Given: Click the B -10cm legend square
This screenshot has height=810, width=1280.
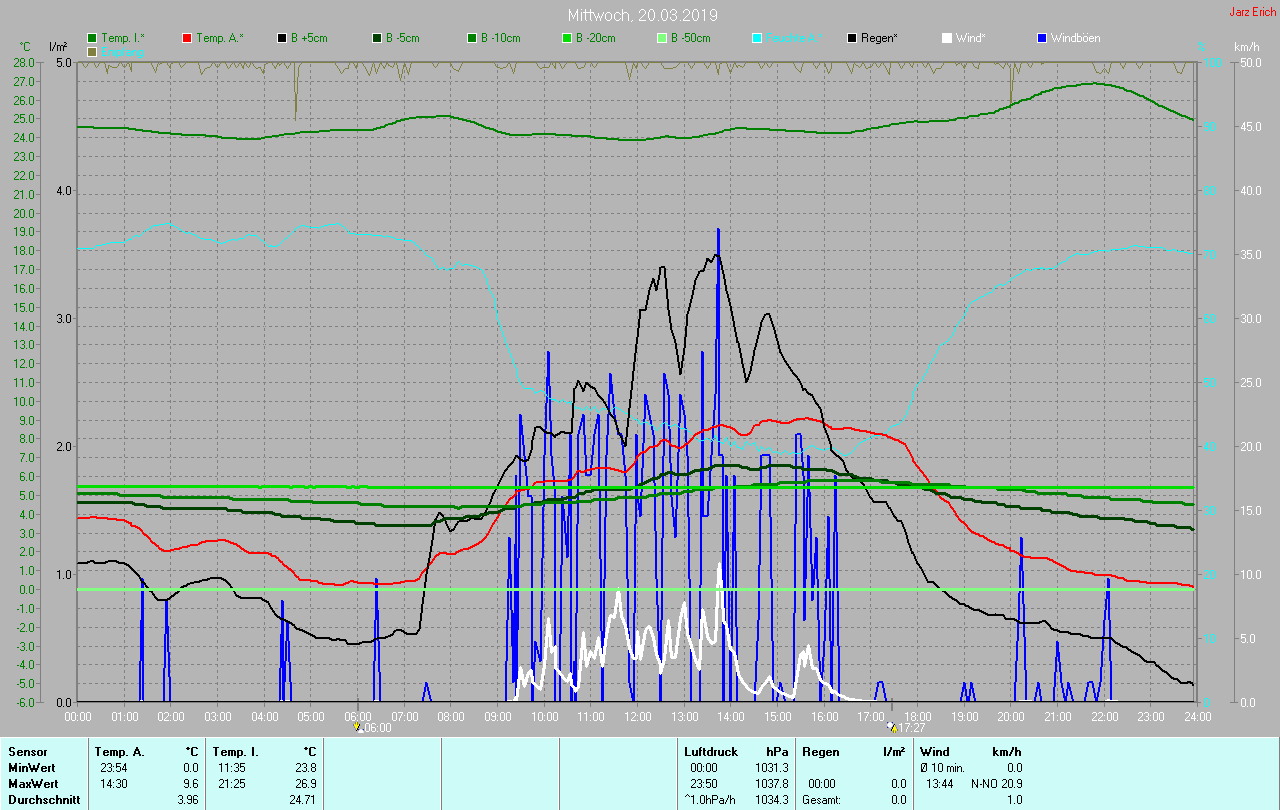Looking at the screenshot, I should pos(472,38).
